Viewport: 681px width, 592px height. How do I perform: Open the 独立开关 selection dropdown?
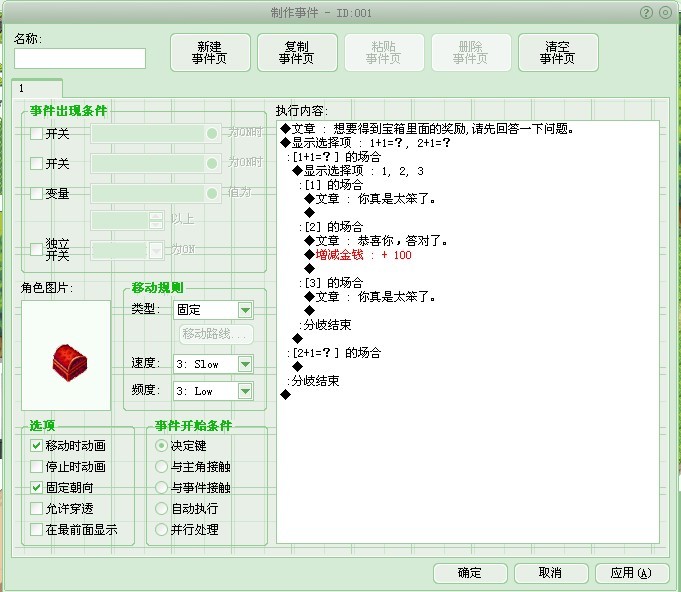coord(128,250)
